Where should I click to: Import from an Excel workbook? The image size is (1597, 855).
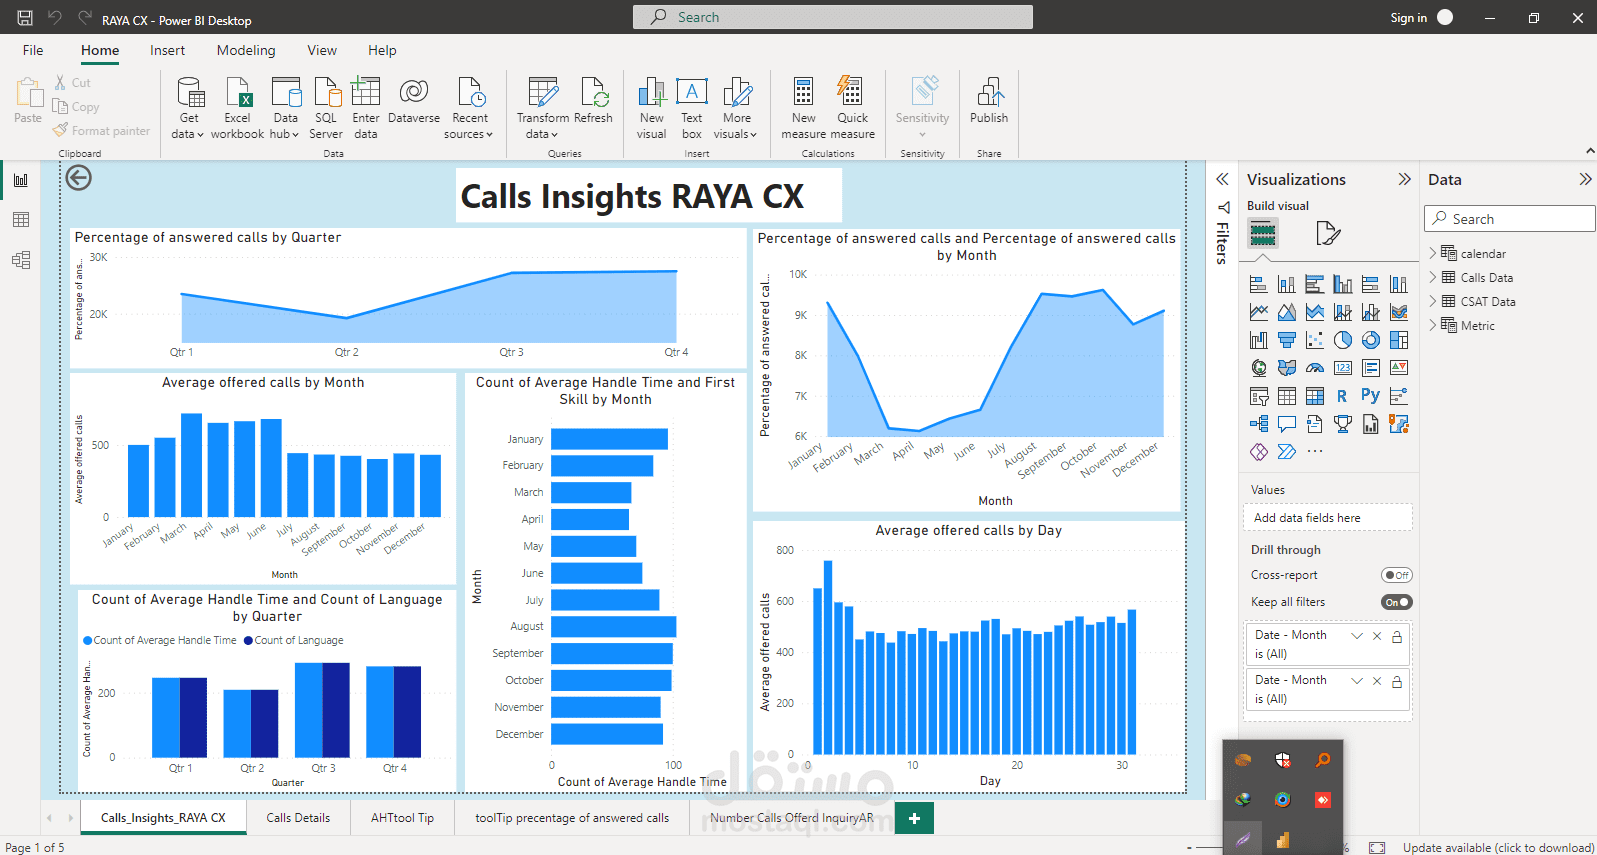(238, 108)
